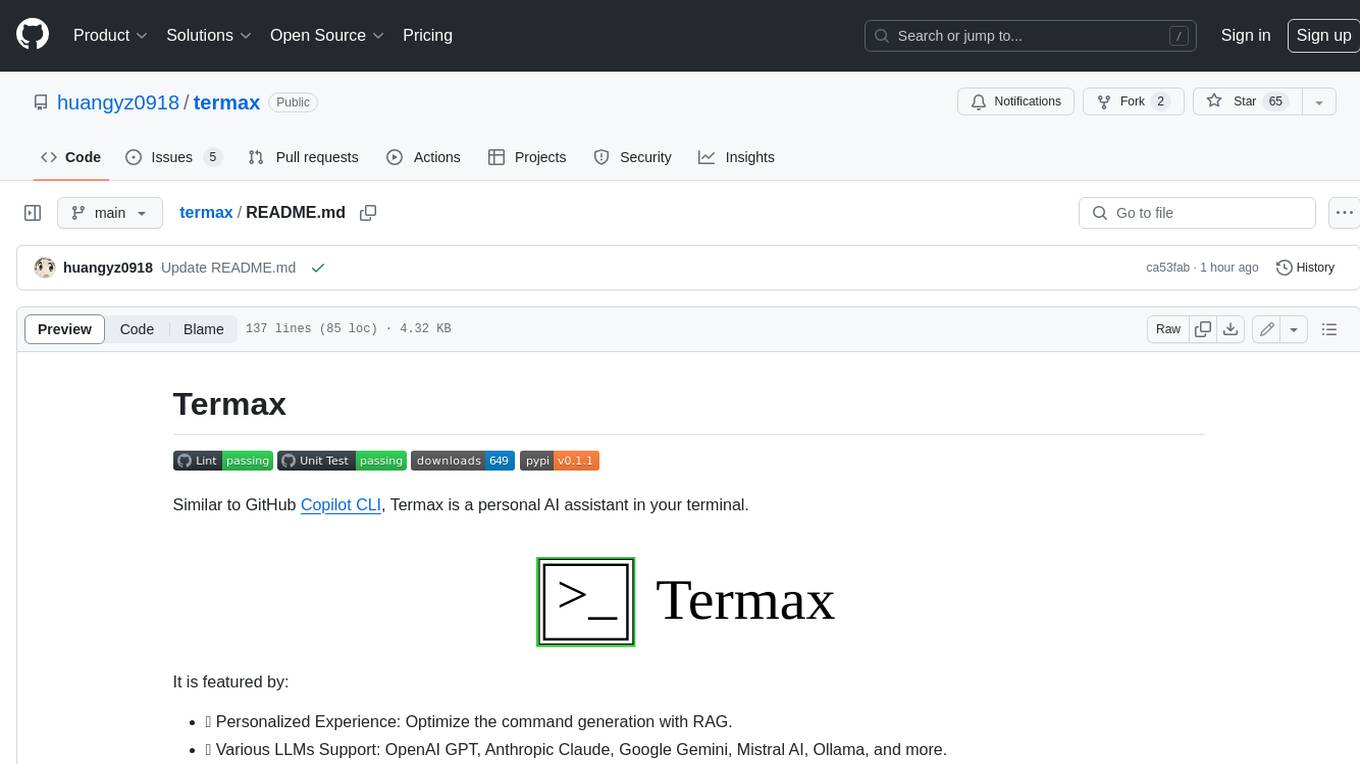Download the raw file icon

(1231, 329)
